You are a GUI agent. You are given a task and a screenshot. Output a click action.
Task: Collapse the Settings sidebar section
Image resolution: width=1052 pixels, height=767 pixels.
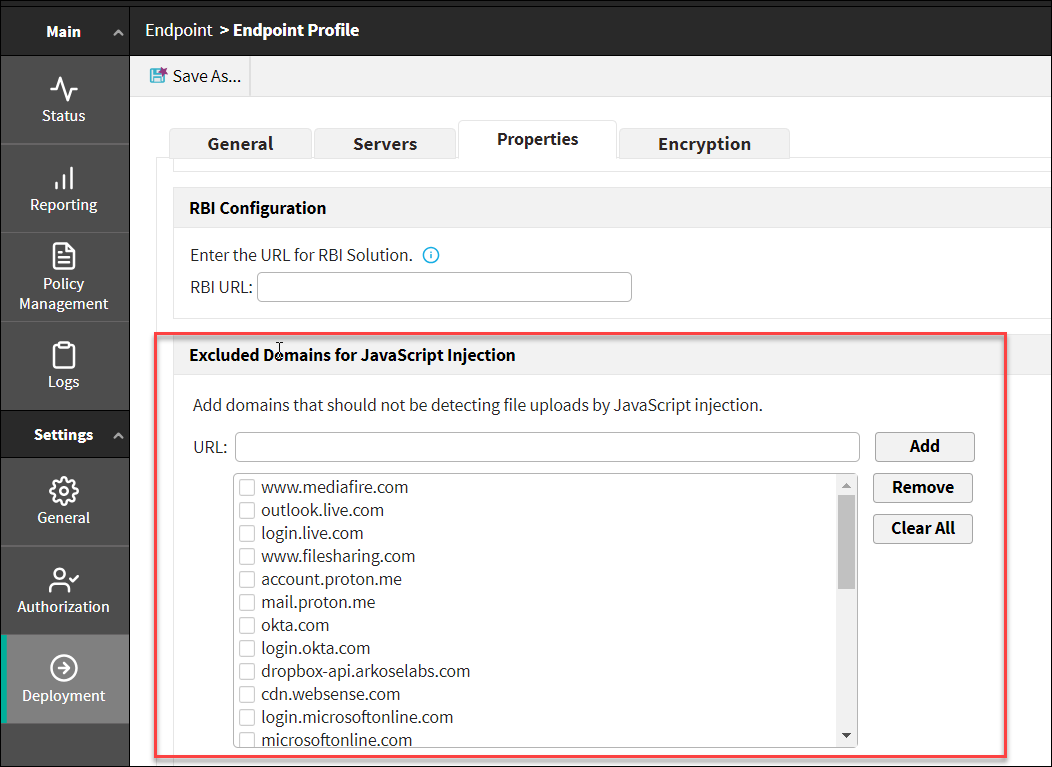point(118,436)
